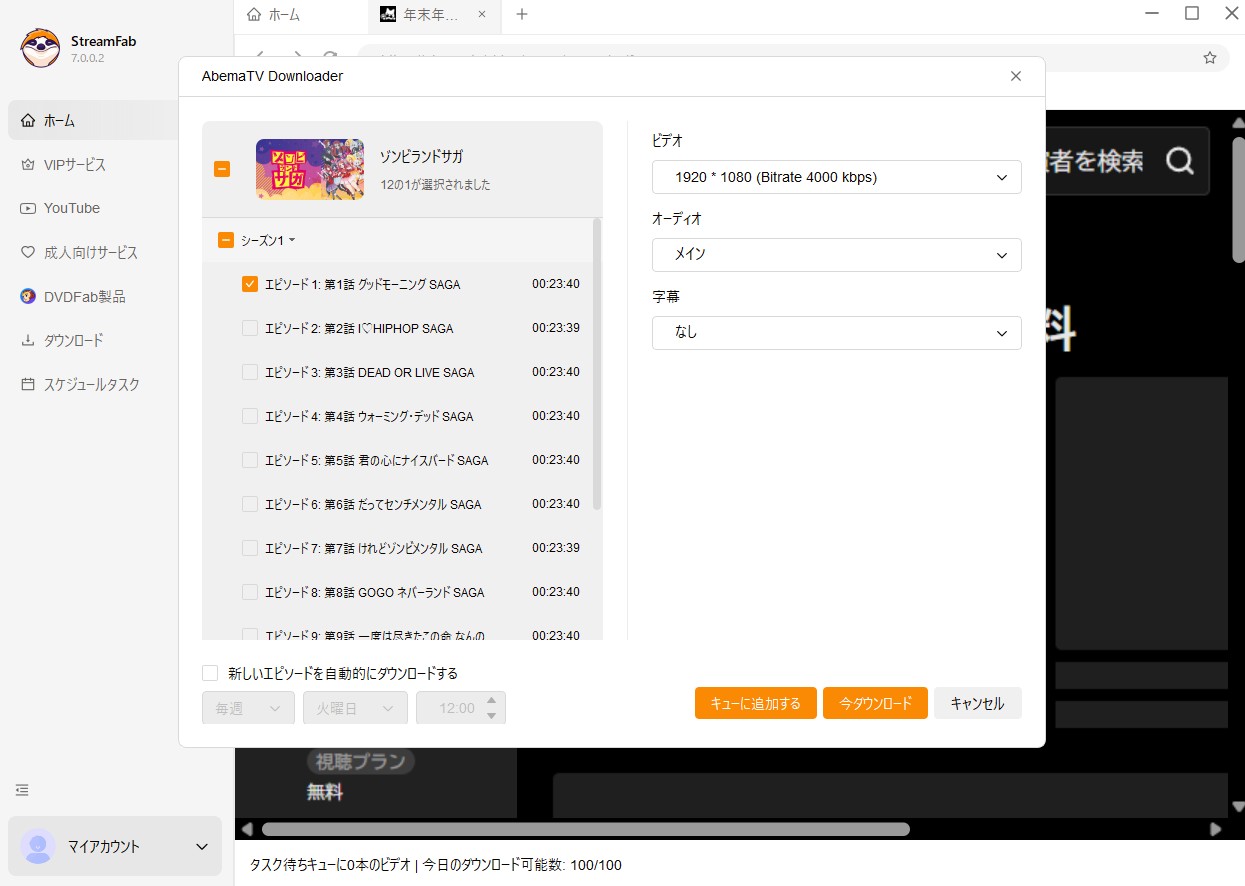Enable automatic download of new episodes
Viewport: 1245px width, 886px height.
[210, 673]
